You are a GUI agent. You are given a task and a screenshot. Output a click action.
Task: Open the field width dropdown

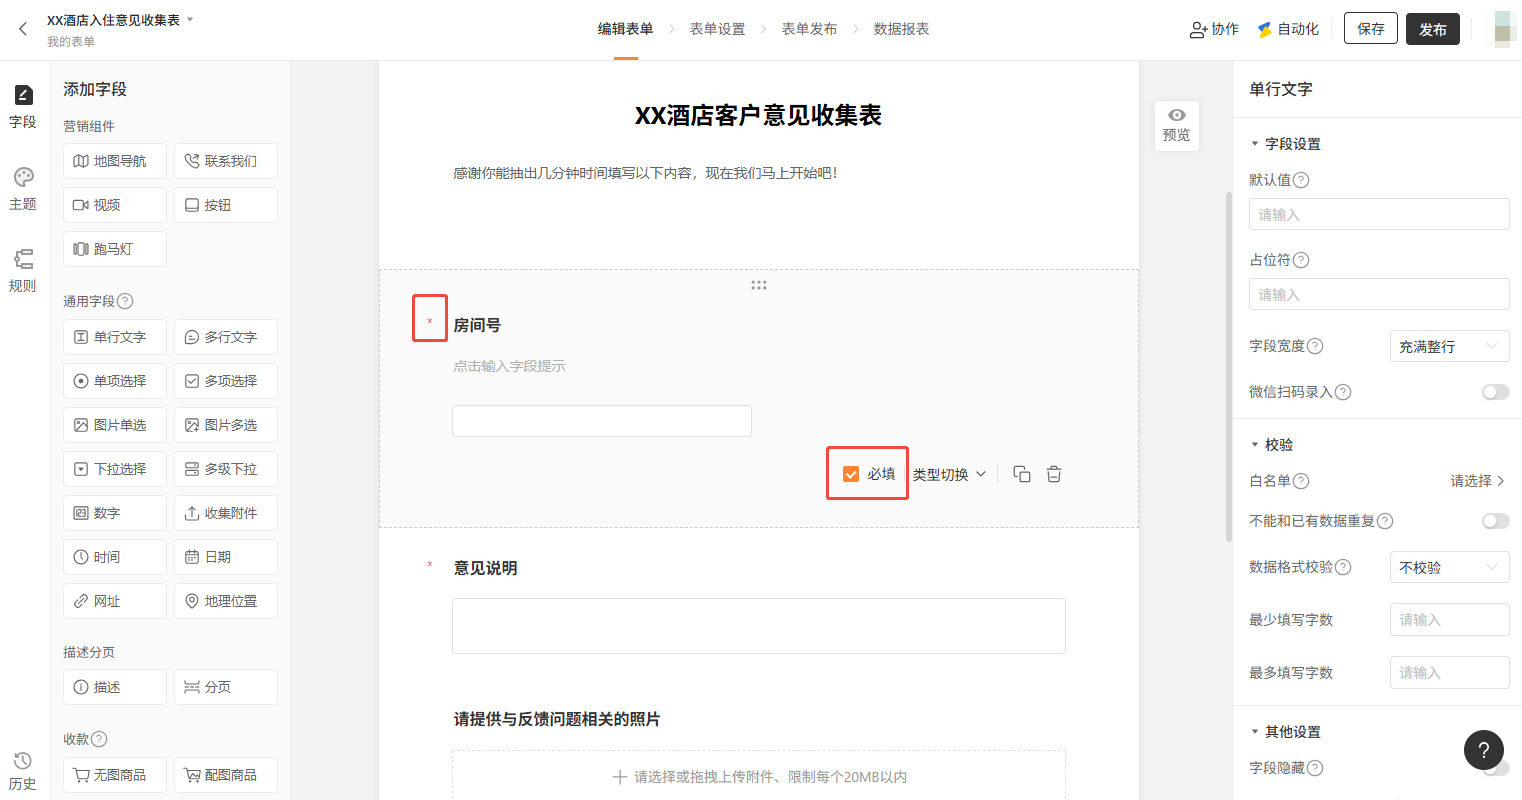point(1449,346)
